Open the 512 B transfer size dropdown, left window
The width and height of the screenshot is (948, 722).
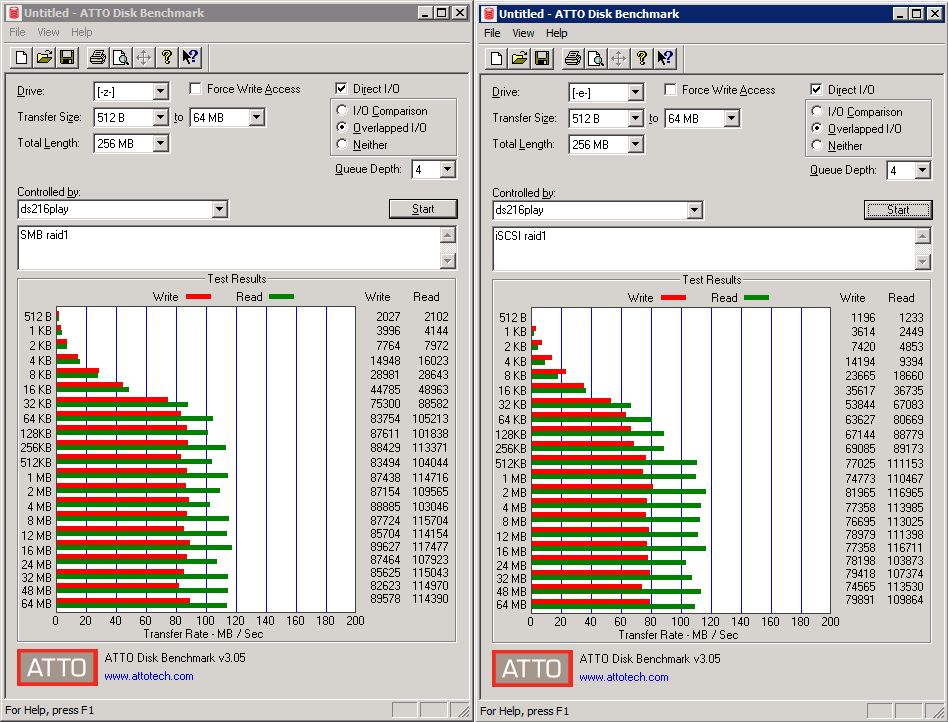(160, 117)
